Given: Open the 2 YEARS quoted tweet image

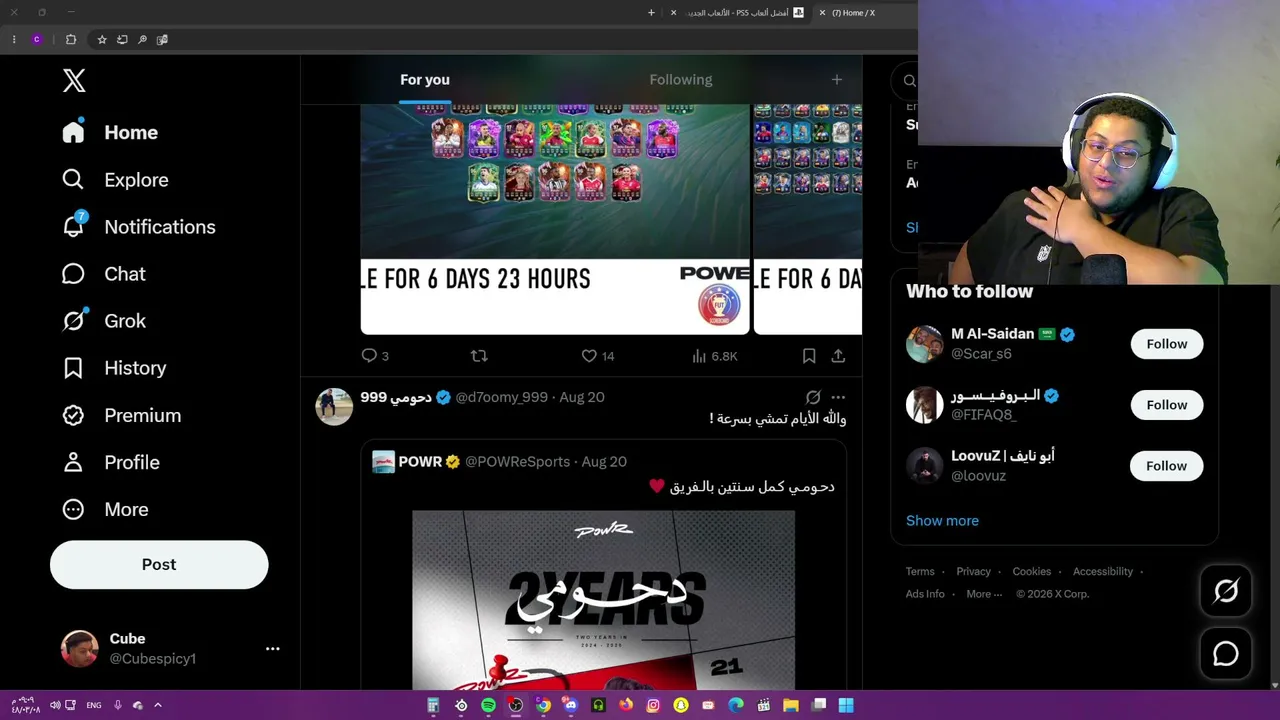Looking at the screenshot, I should tap(604, 600).
